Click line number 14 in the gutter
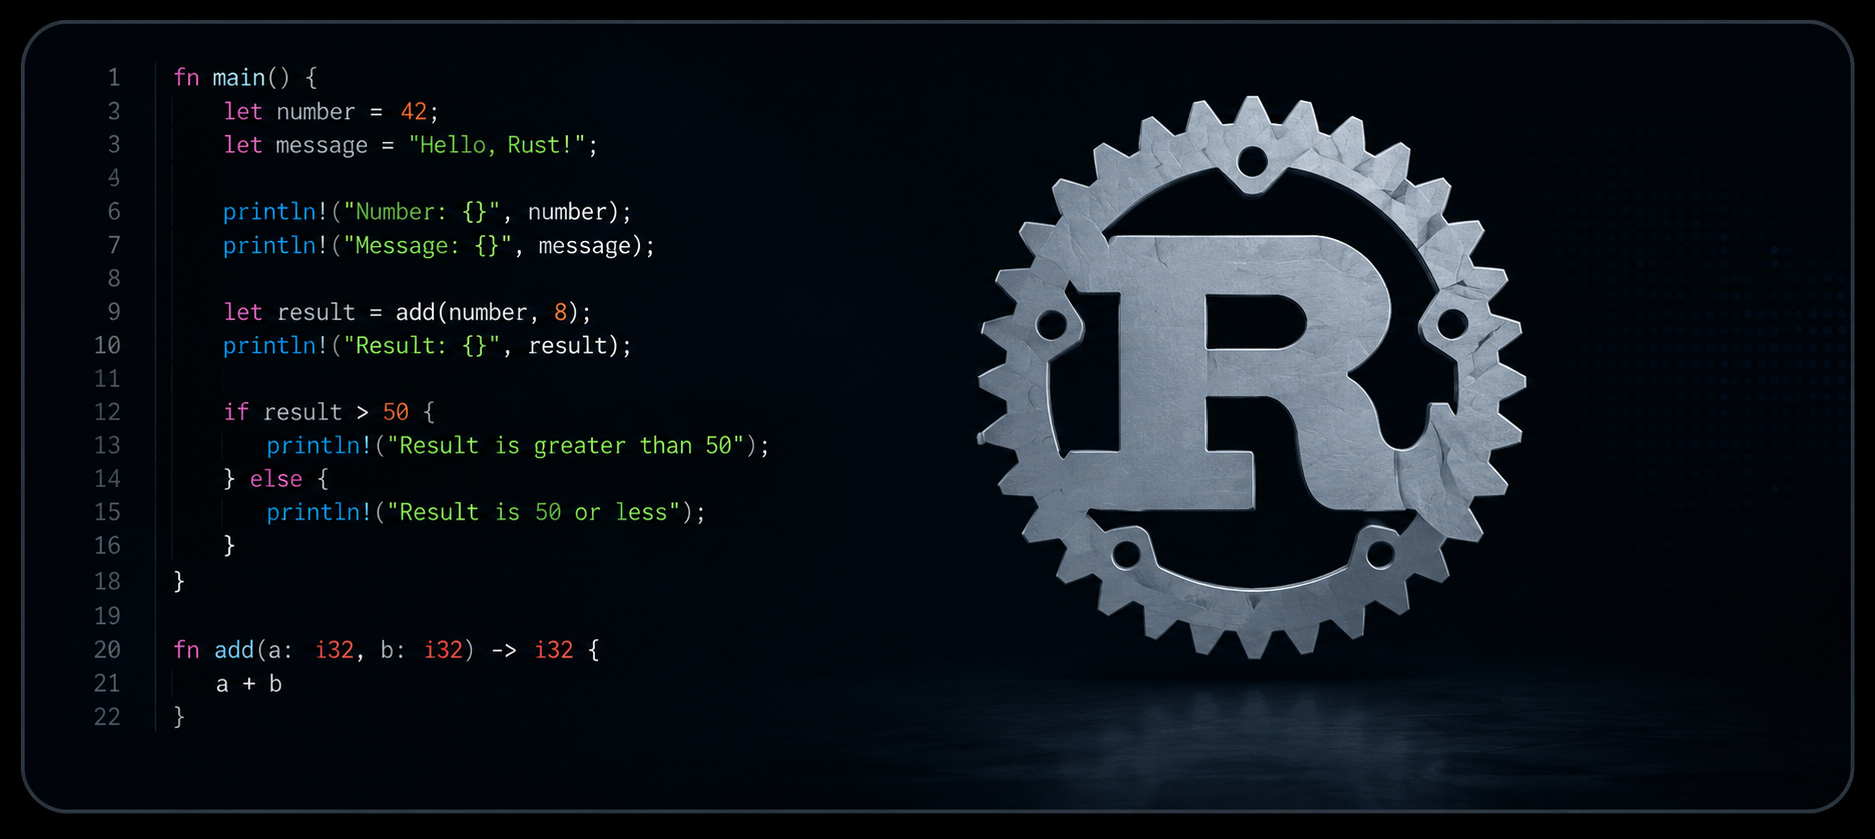 pos(107,479)
